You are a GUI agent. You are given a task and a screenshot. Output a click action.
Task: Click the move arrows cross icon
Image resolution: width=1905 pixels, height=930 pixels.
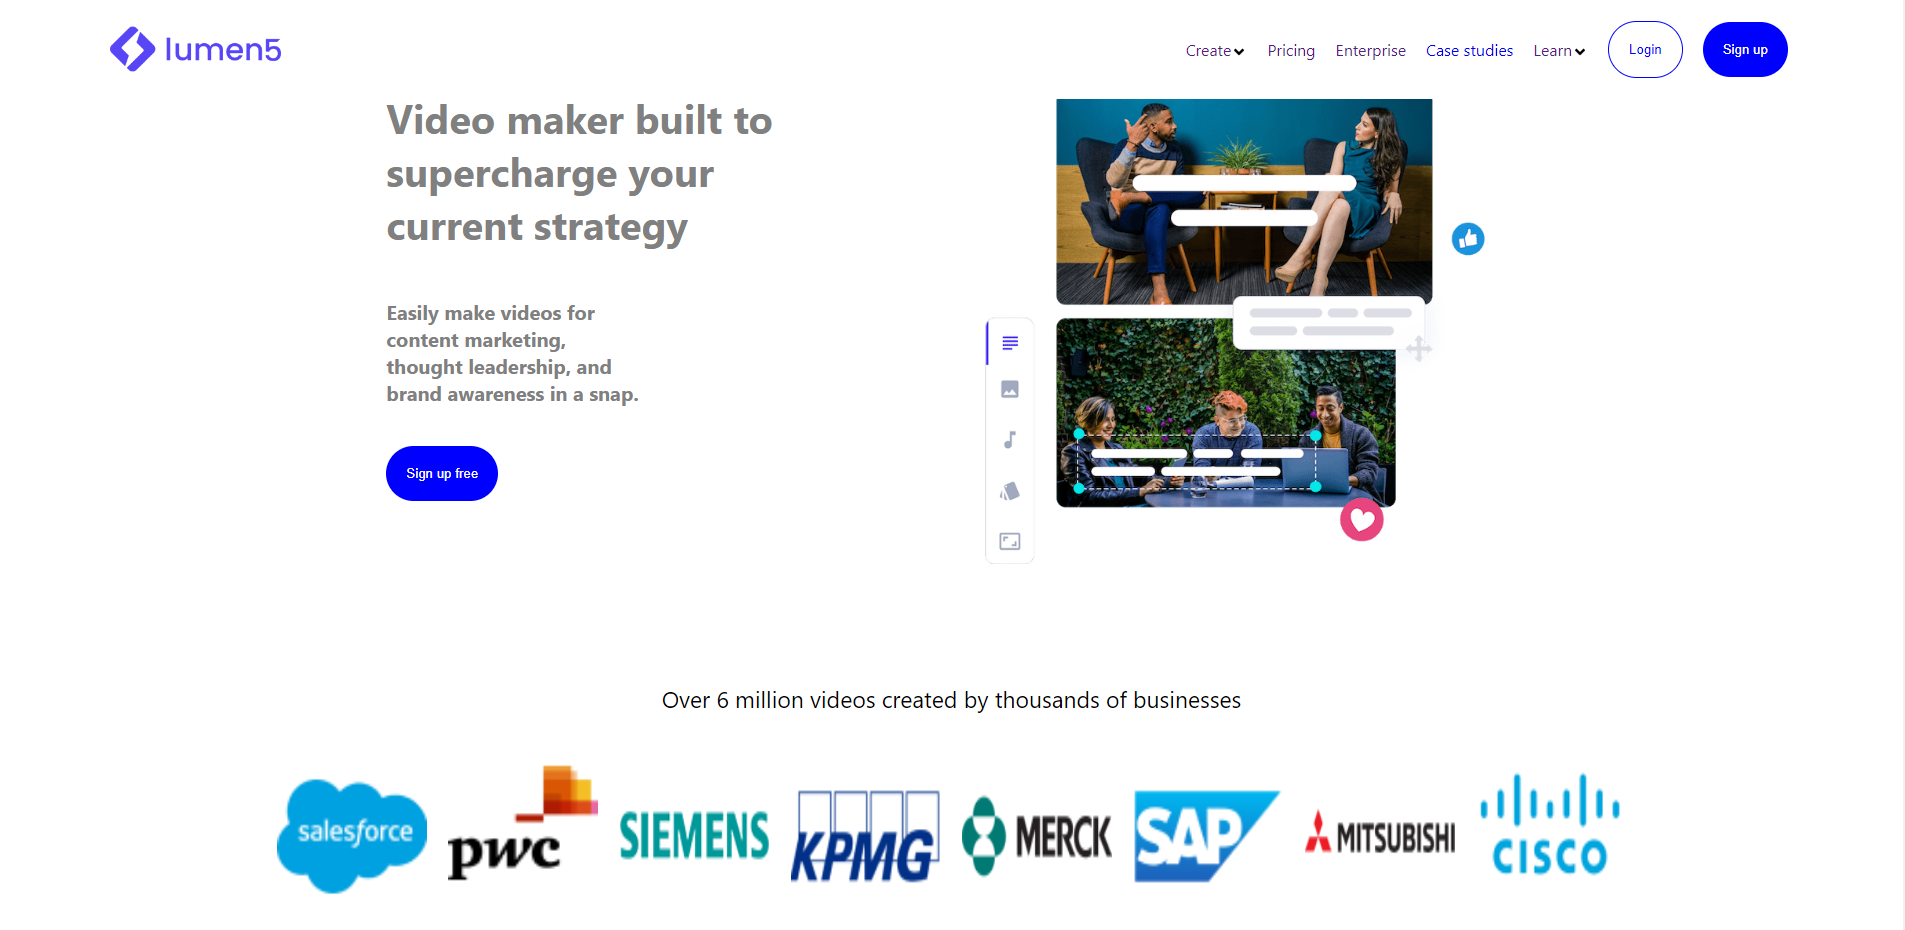[1419, 349]
